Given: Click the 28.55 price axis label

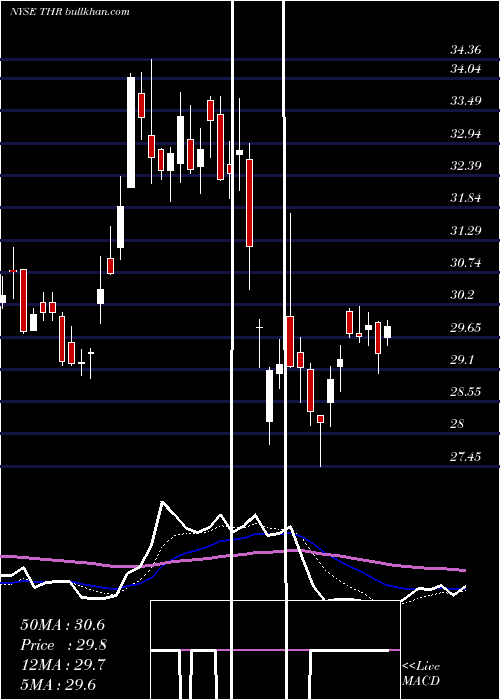Looking at the screenshot, I should point(466,392).
